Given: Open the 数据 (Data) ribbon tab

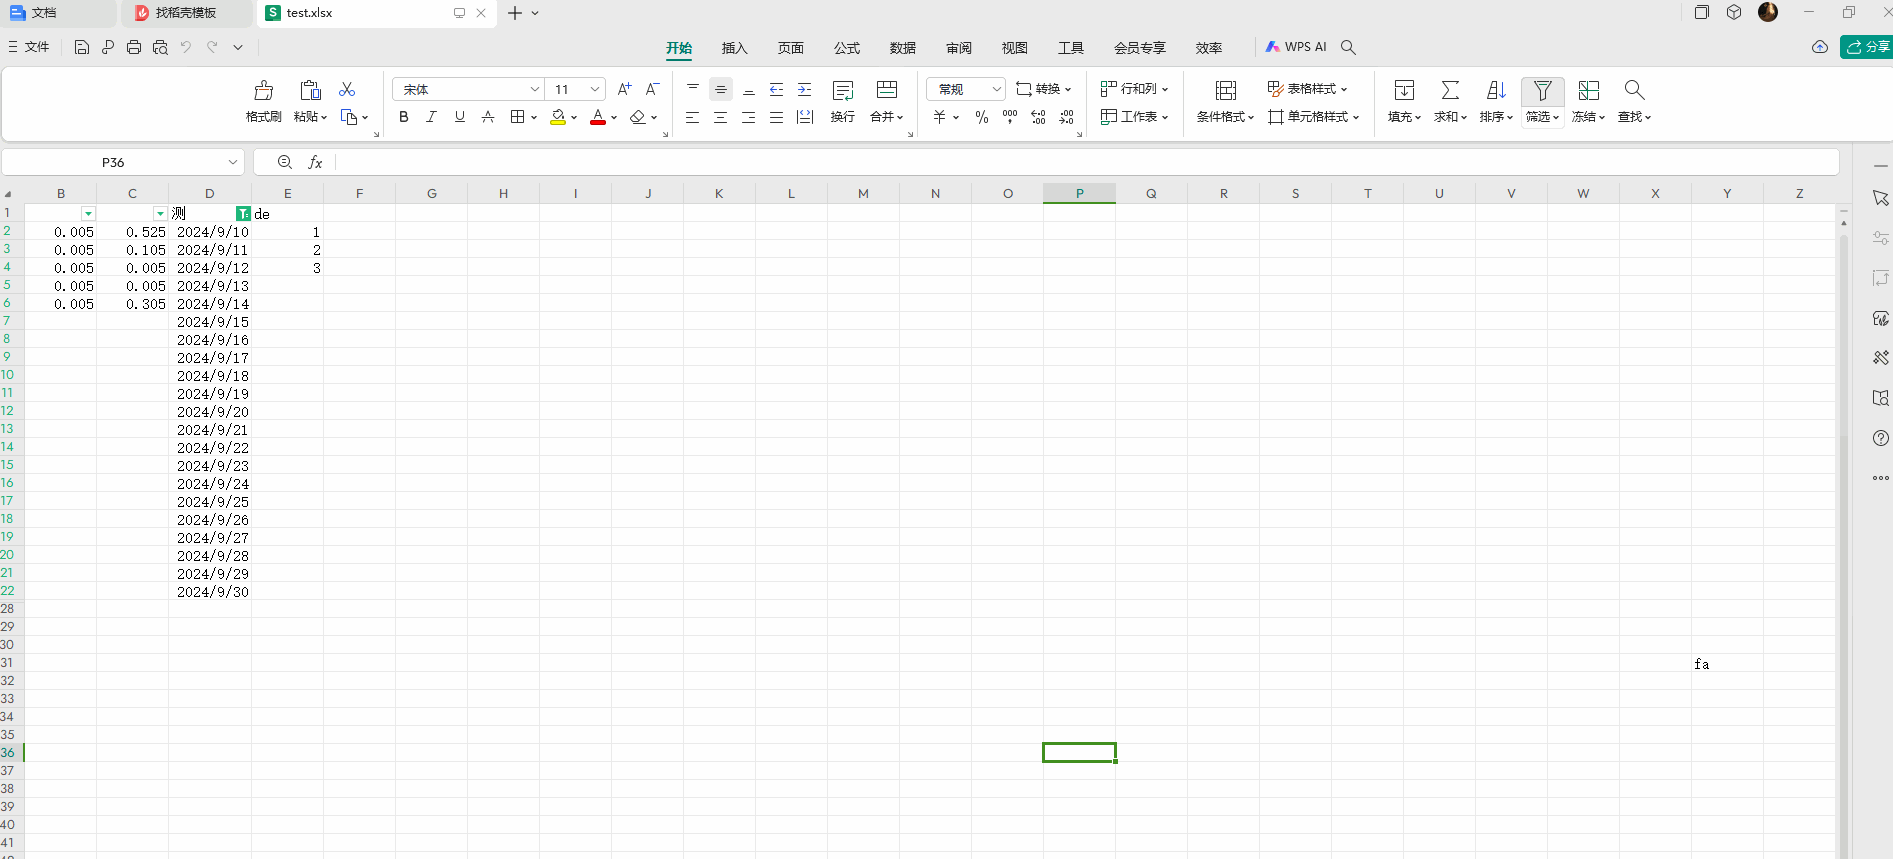Looking at the screenshot, I should tap(902, 48).
